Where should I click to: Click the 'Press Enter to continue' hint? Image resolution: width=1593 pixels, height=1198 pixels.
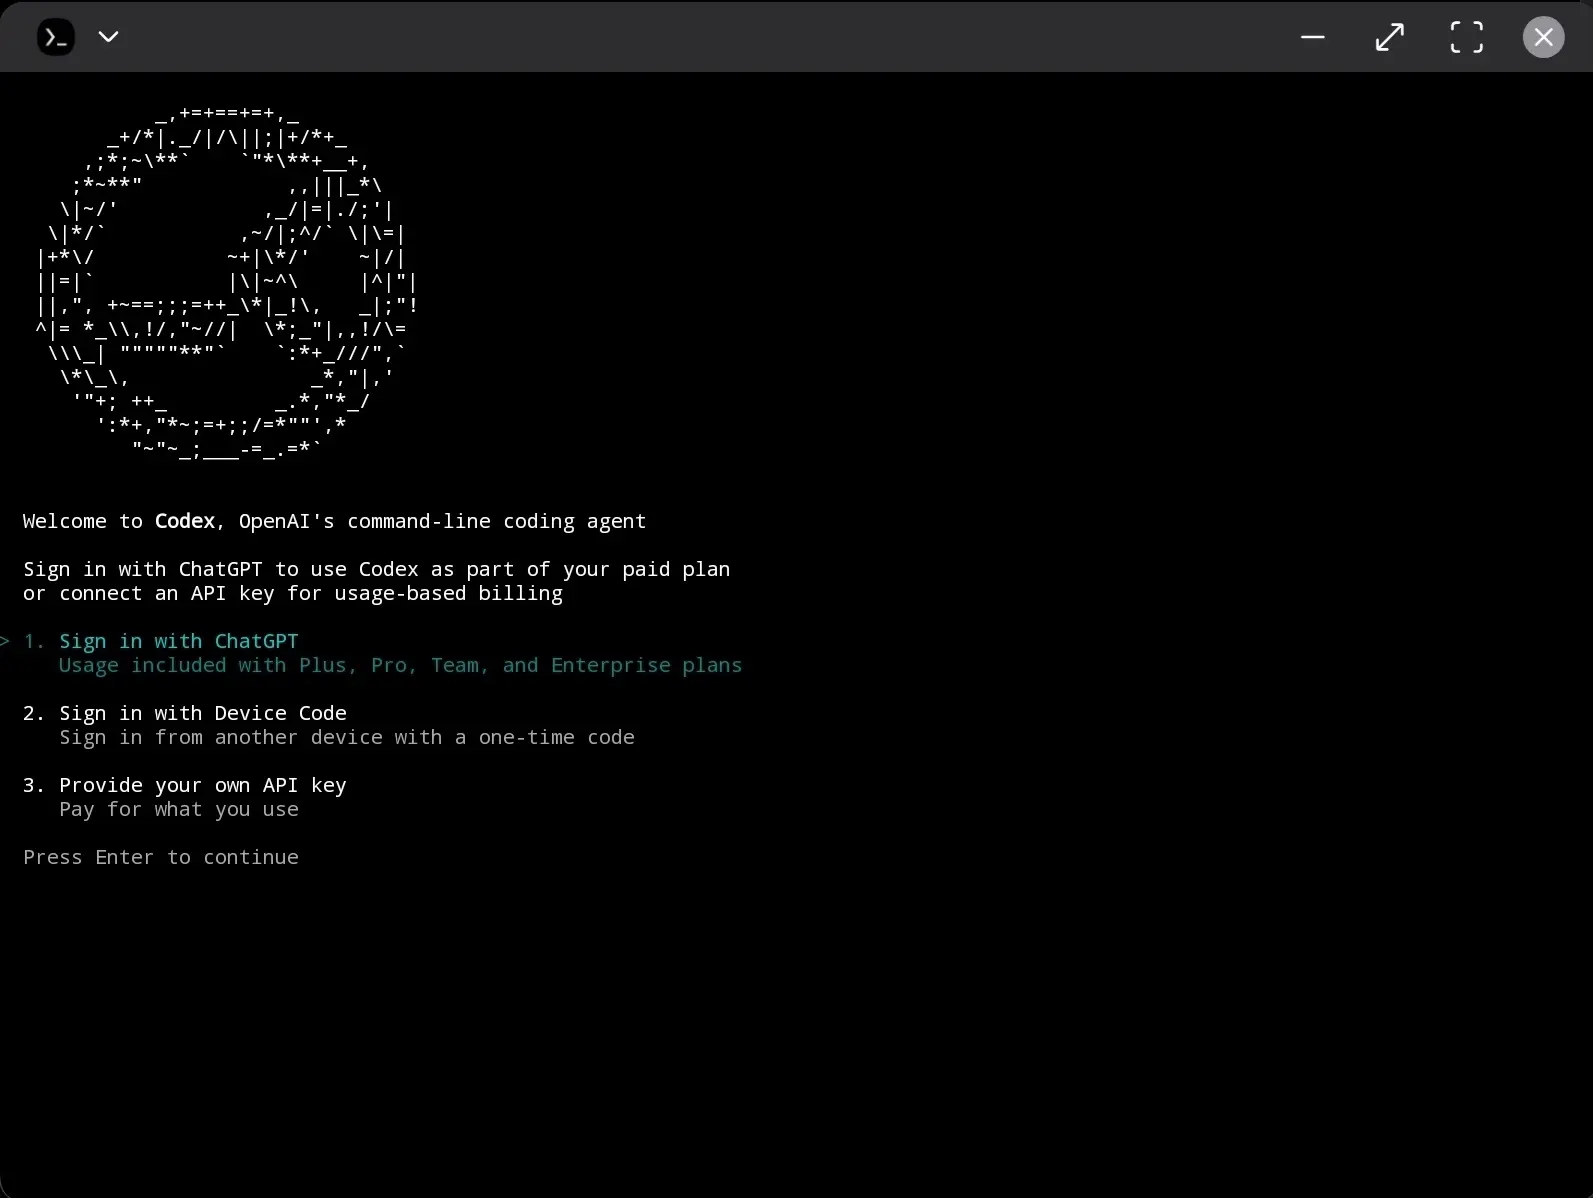(161, 857)
